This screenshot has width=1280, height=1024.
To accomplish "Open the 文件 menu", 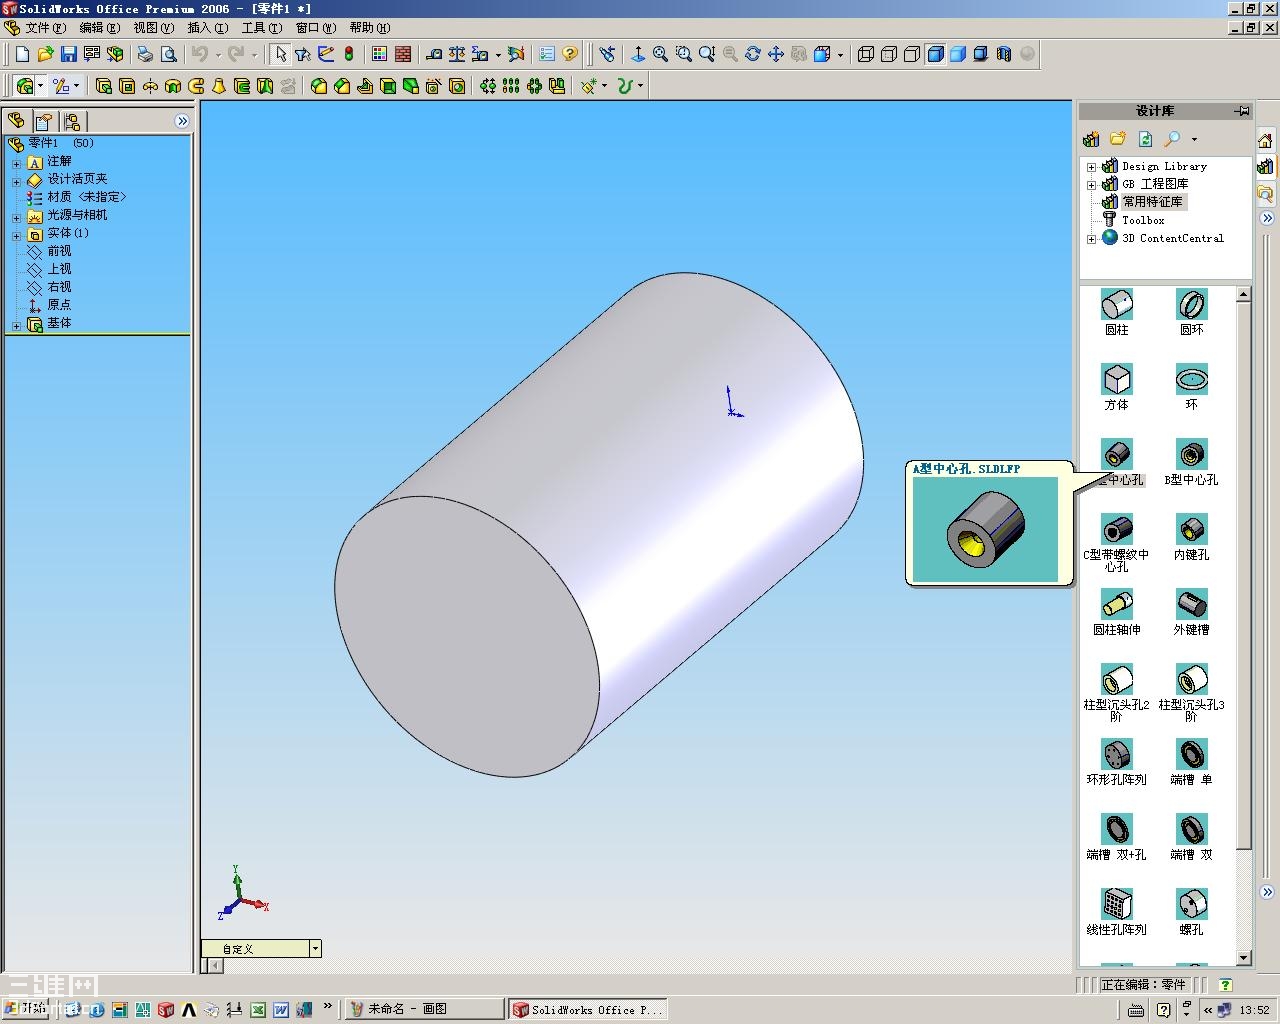I will click(45, 27).
